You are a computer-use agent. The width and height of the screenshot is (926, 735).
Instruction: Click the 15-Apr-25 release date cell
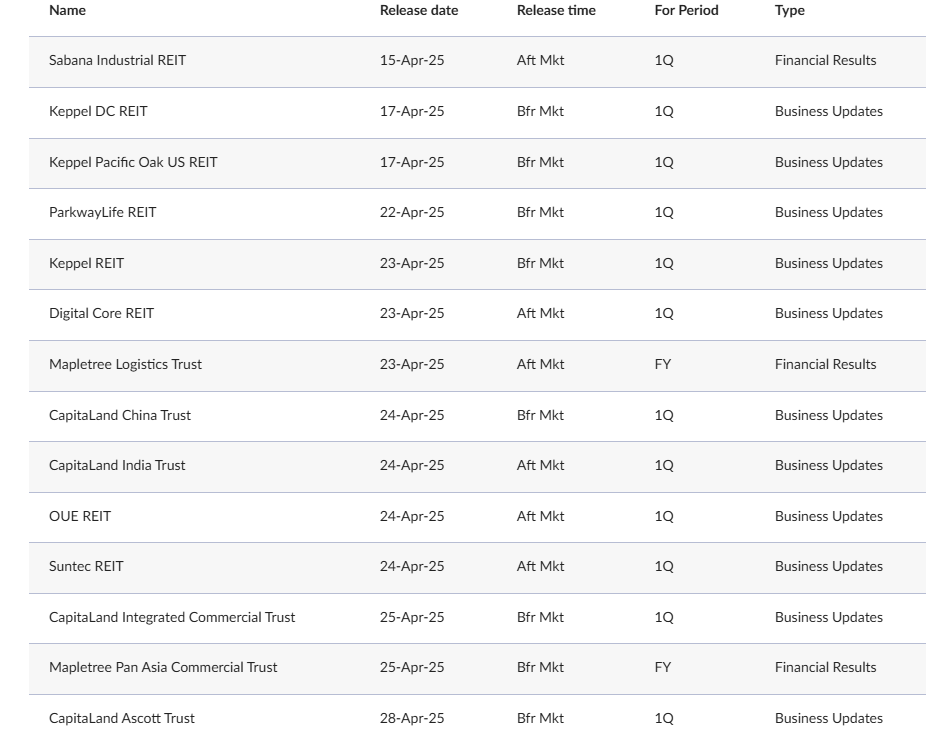pyautogui.click(x=411, y=60)
